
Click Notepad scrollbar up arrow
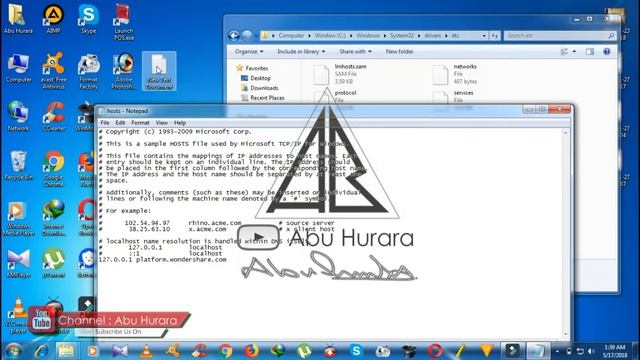click(565, 133)
